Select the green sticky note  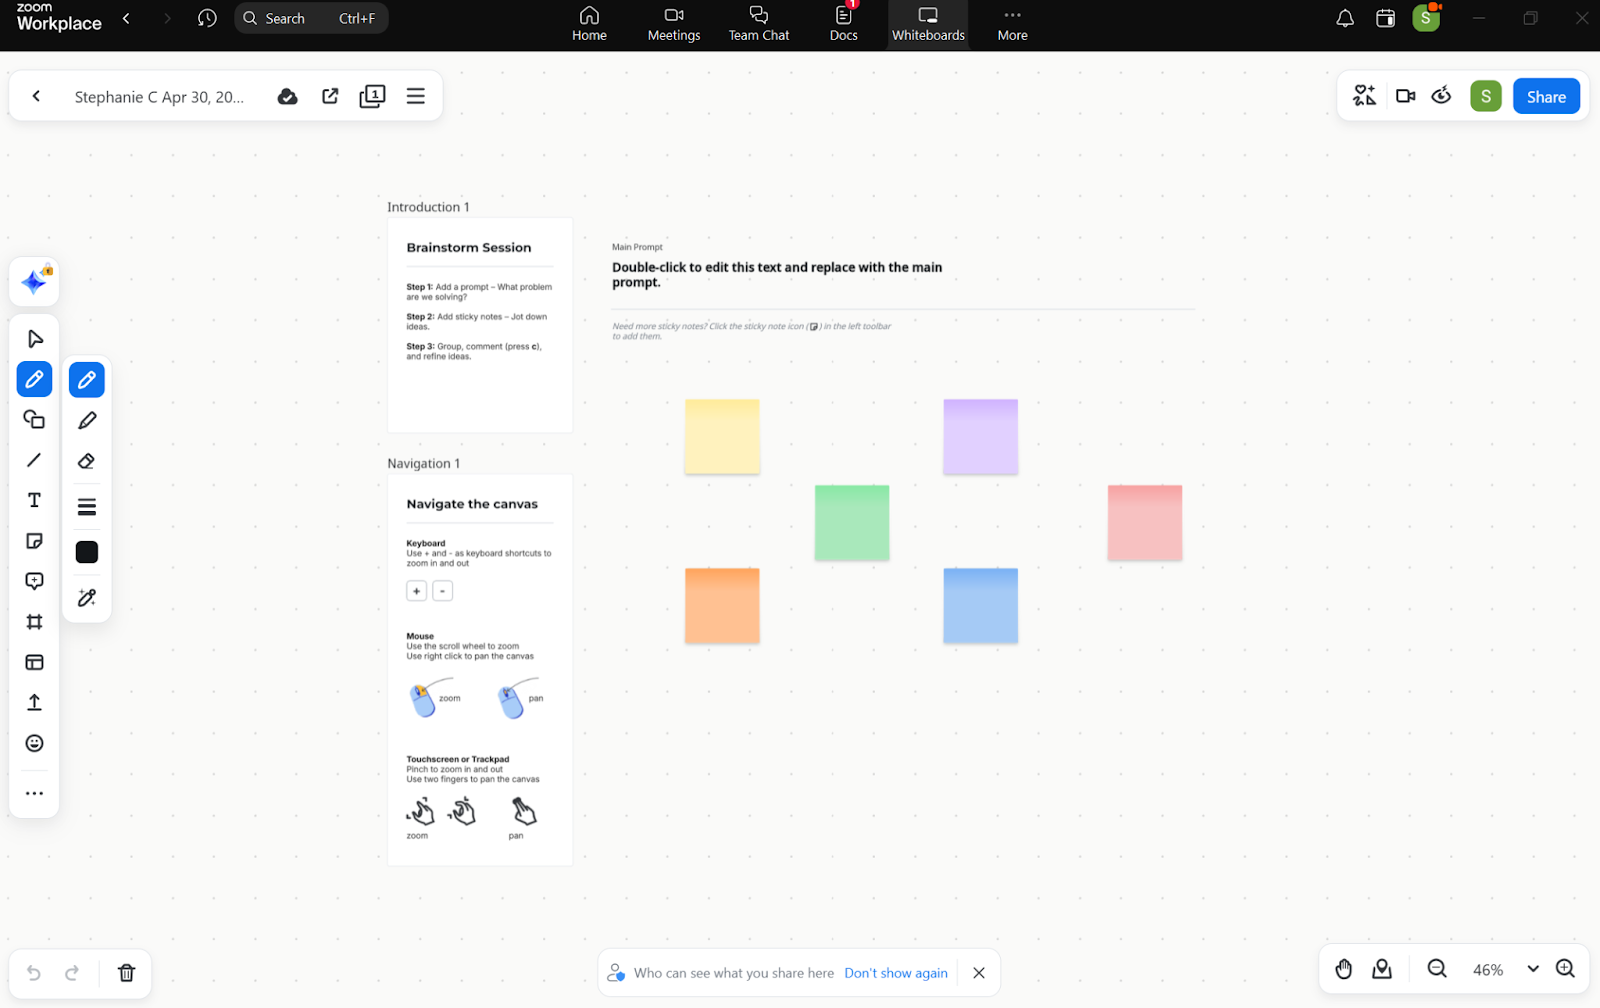pyautogui.click(x=852, y=522)
